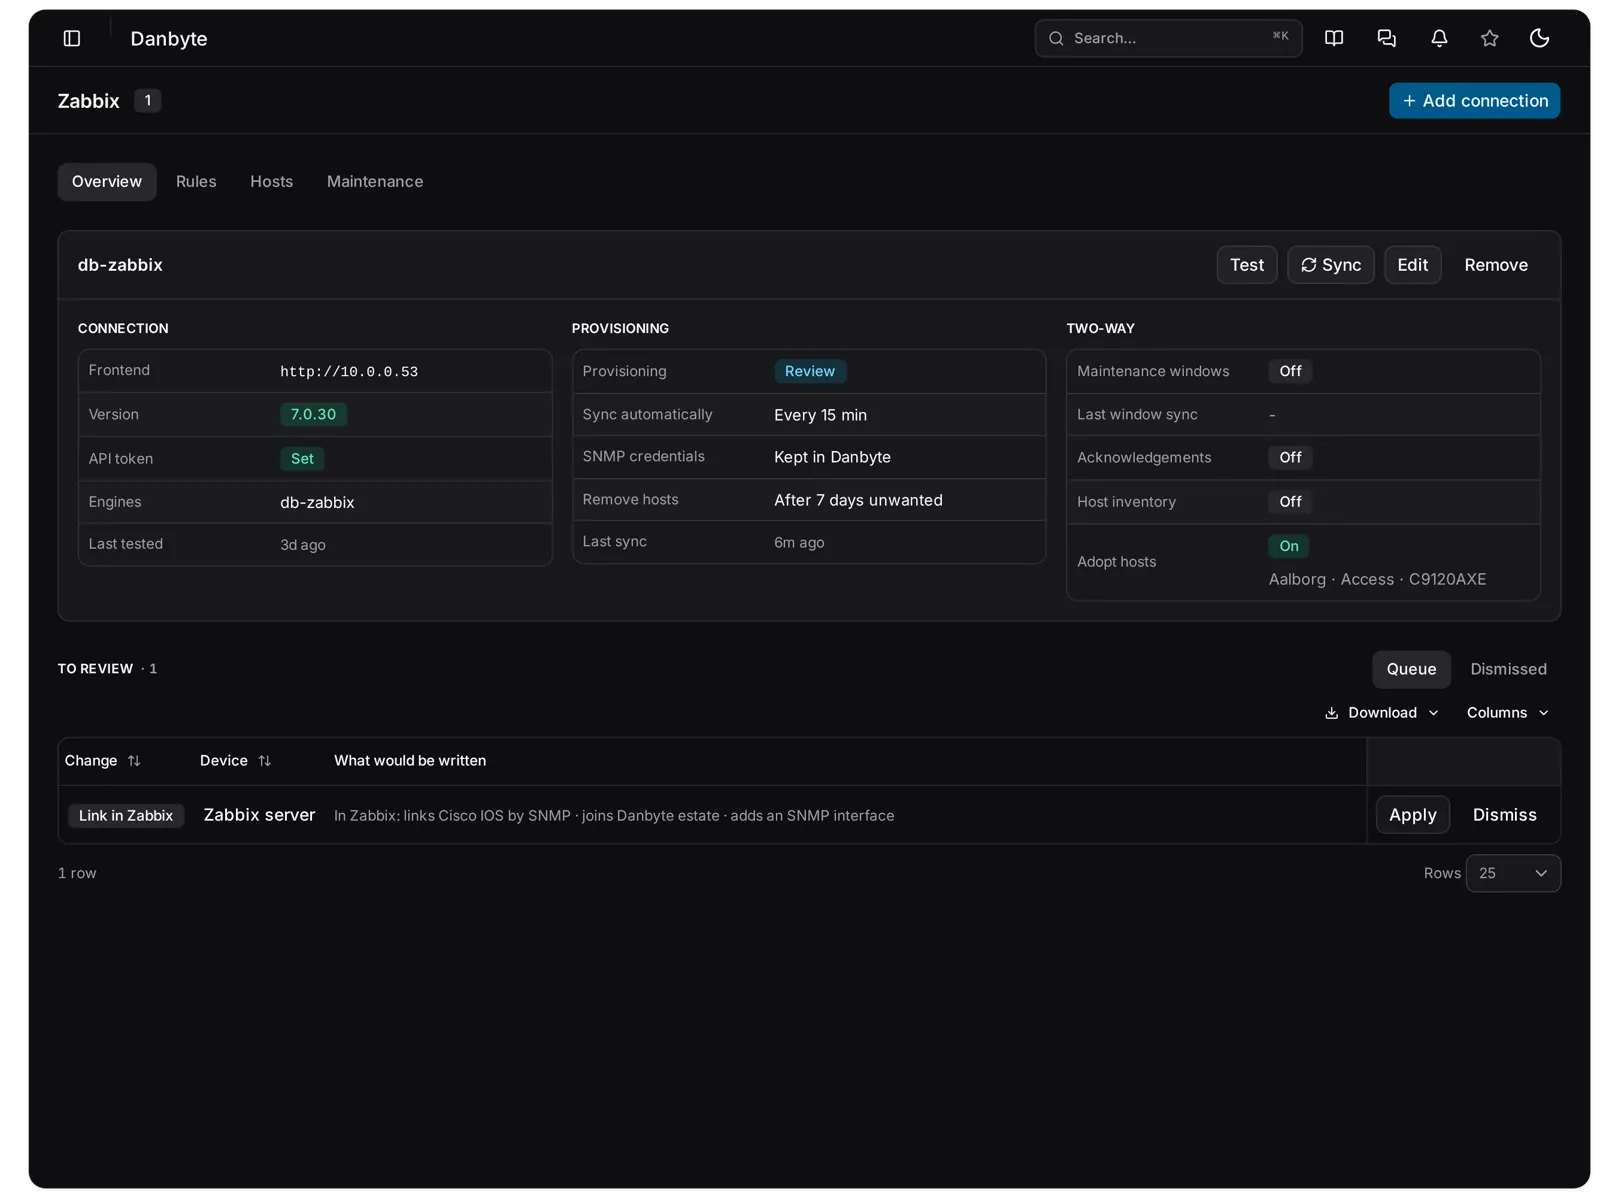Viewport: 1600px width, 1198px height.
Task: Click the Zabbix server device cell
Action: [259, 815]
